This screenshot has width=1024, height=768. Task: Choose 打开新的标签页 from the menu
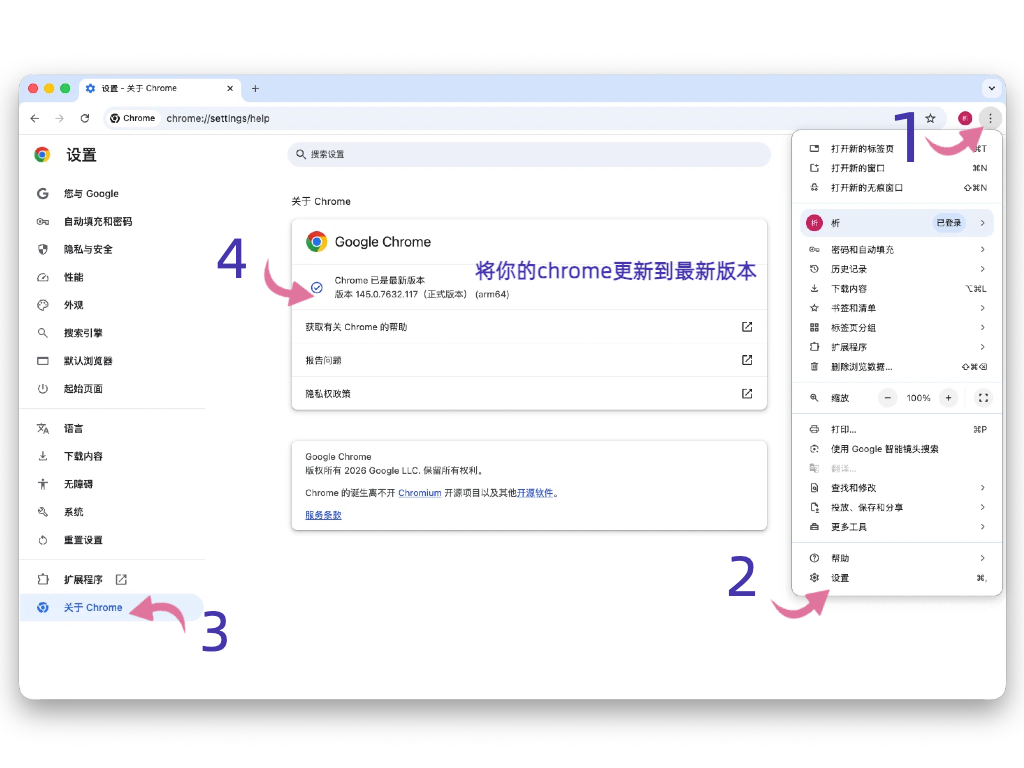pyautogui.click(x=897, y=149)
